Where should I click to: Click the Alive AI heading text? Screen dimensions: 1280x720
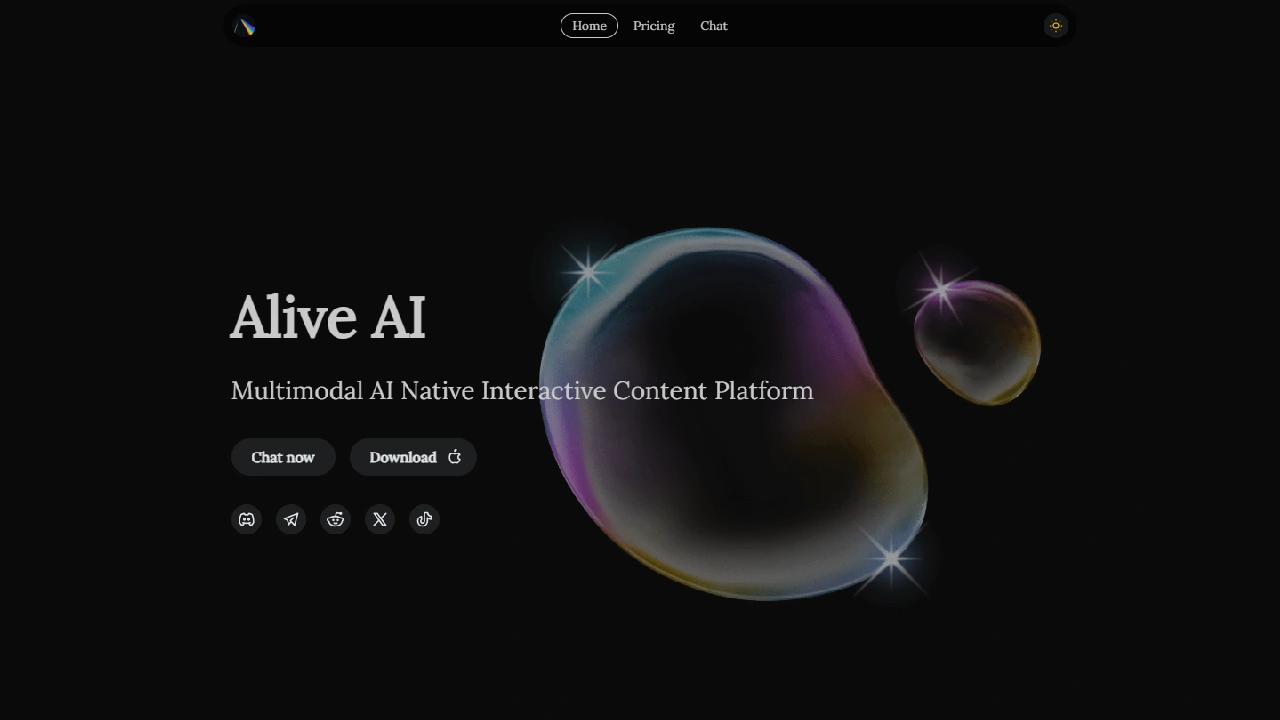click(x=328, y=317)
